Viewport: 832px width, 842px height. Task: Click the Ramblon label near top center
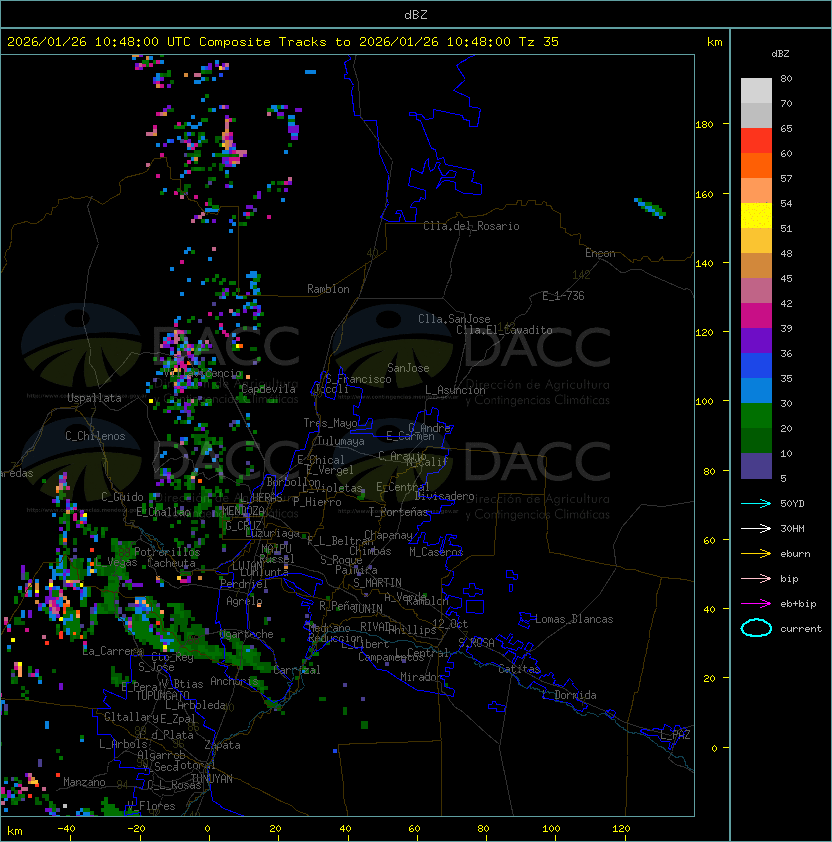tap(328, 289)
